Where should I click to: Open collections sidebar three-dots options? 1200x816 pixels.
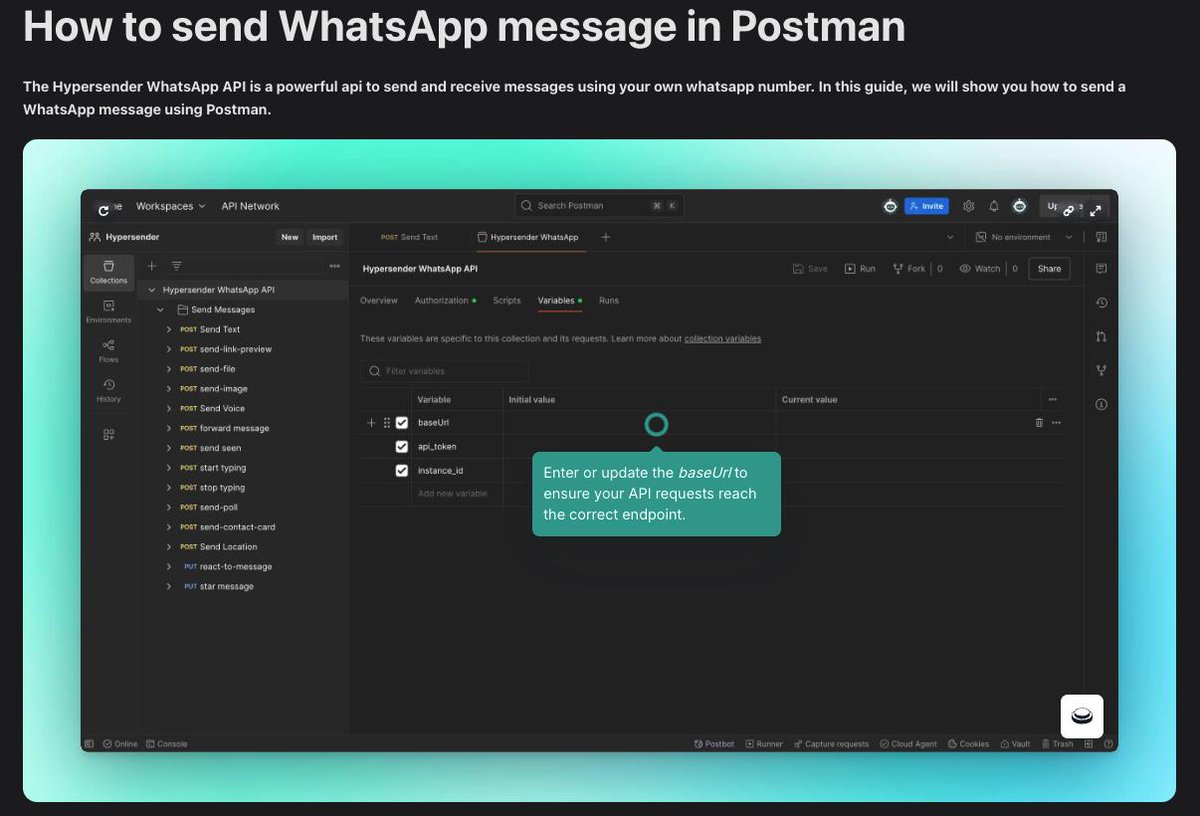(x=335, y=266)
